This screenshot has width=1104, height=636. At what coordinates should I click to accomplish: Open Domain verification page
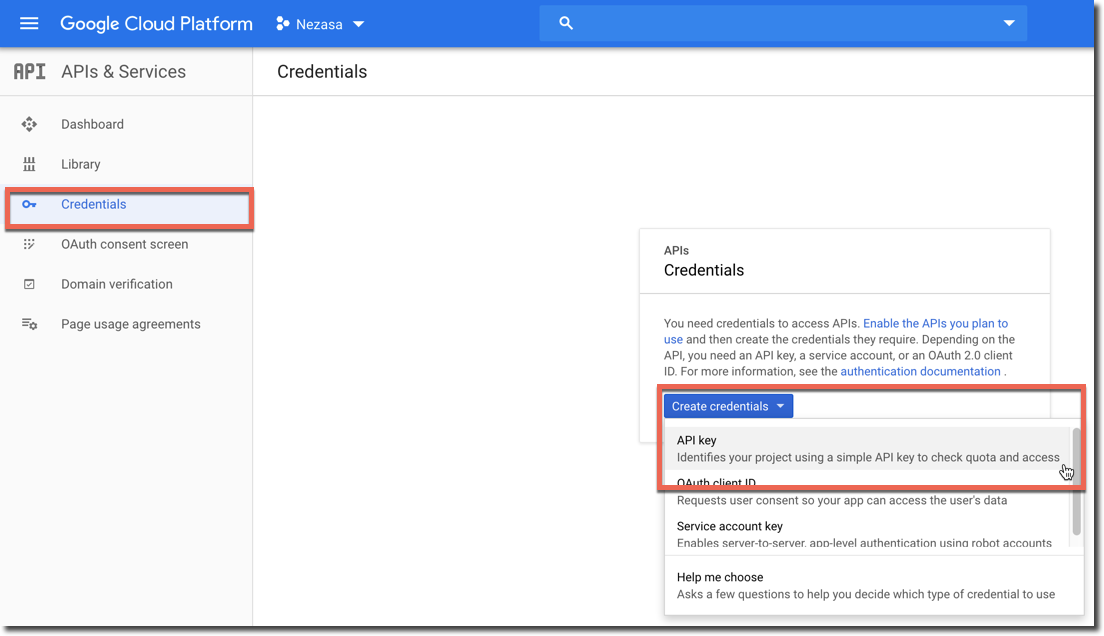pos(117,285)
